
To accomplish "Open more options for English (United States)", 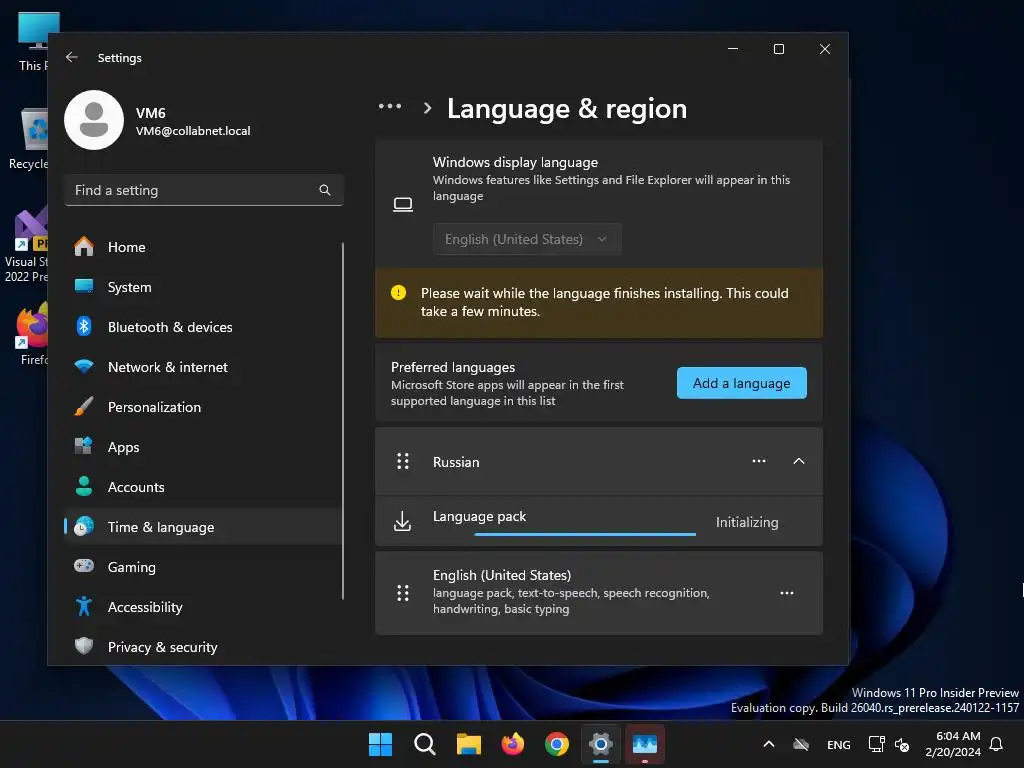I will point(786,593).
